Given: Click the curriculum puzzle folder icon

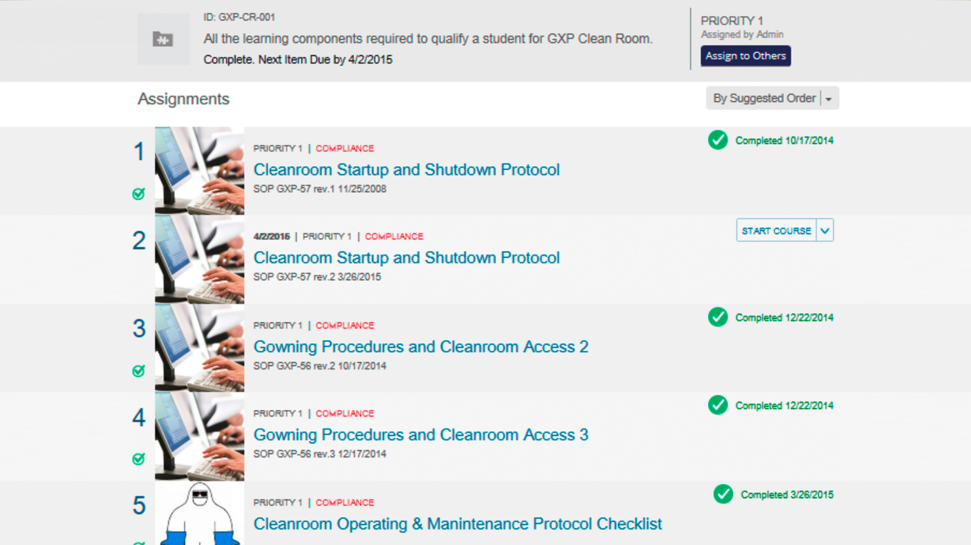Looking at the screenshot, I should 163,40.
